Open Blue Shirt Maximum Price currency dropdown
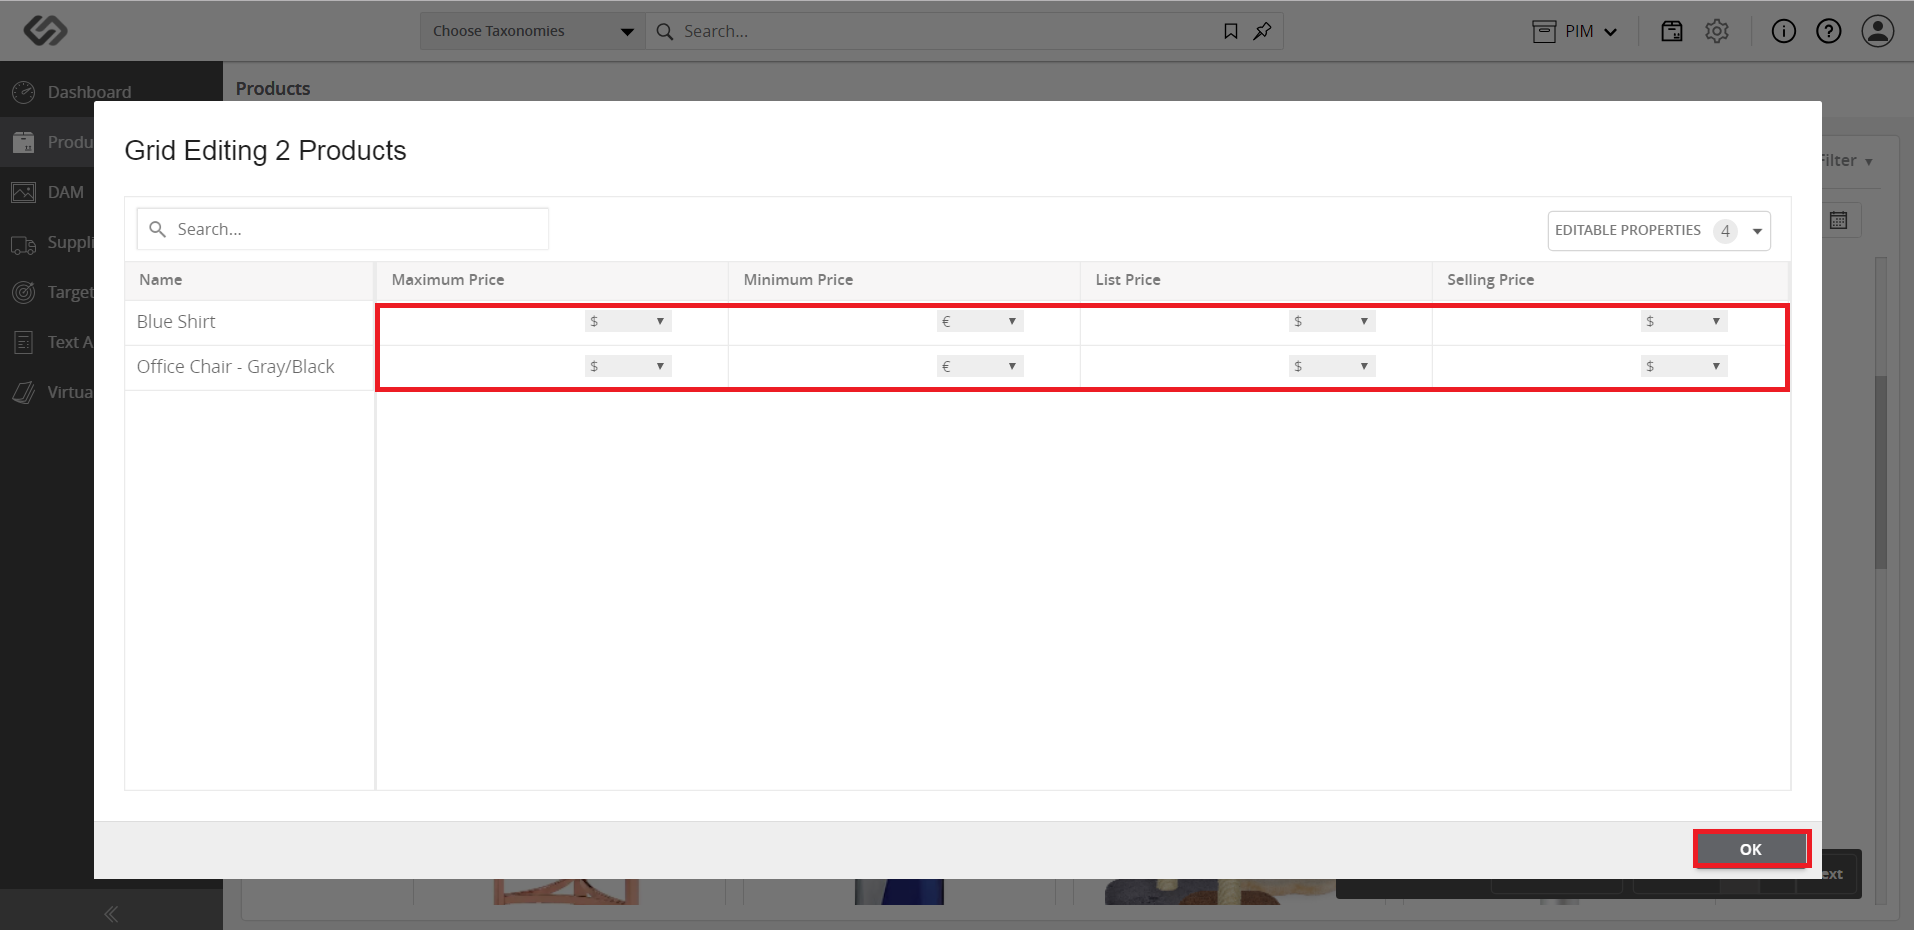1914x930 pixels. 627,321
